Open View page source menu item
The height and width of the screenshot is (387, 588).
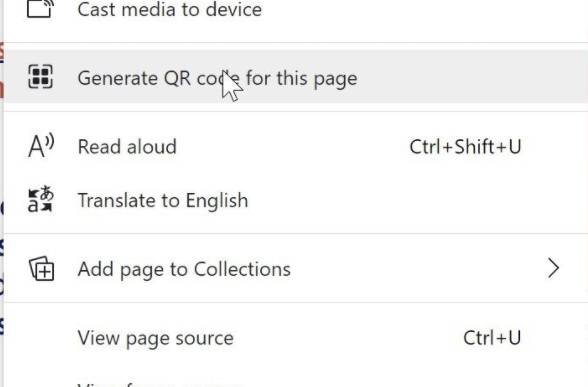pyautogui.click(x=296, y=338)
